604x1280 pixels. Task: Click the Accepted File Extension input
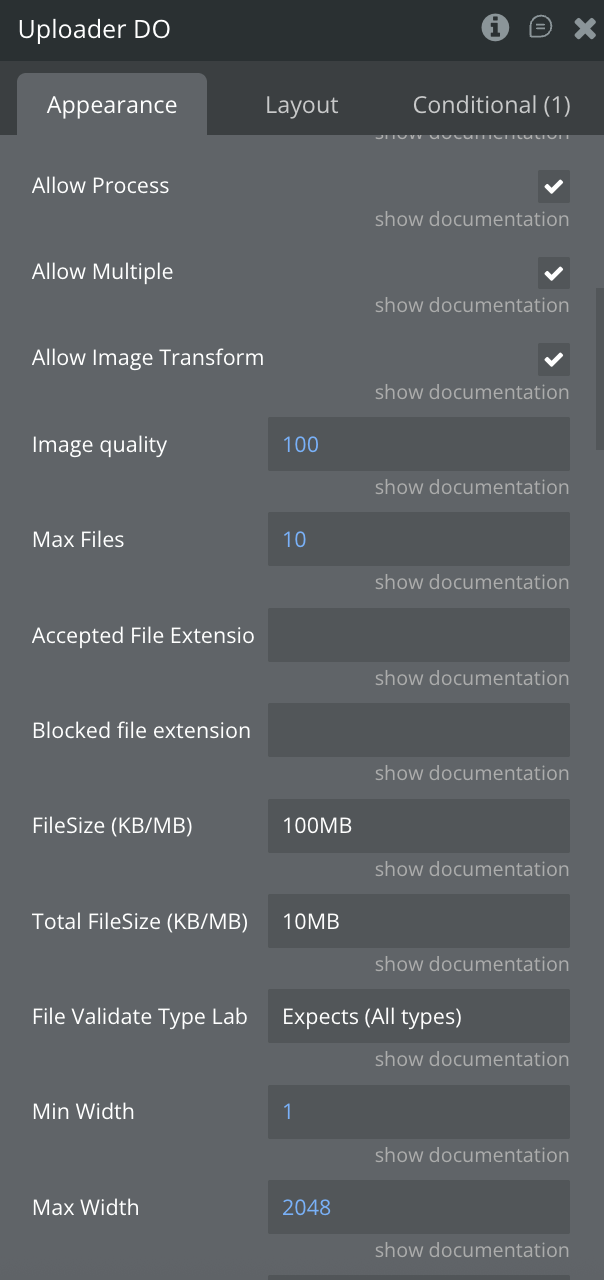pyautogui.click(x=418, y=635)
